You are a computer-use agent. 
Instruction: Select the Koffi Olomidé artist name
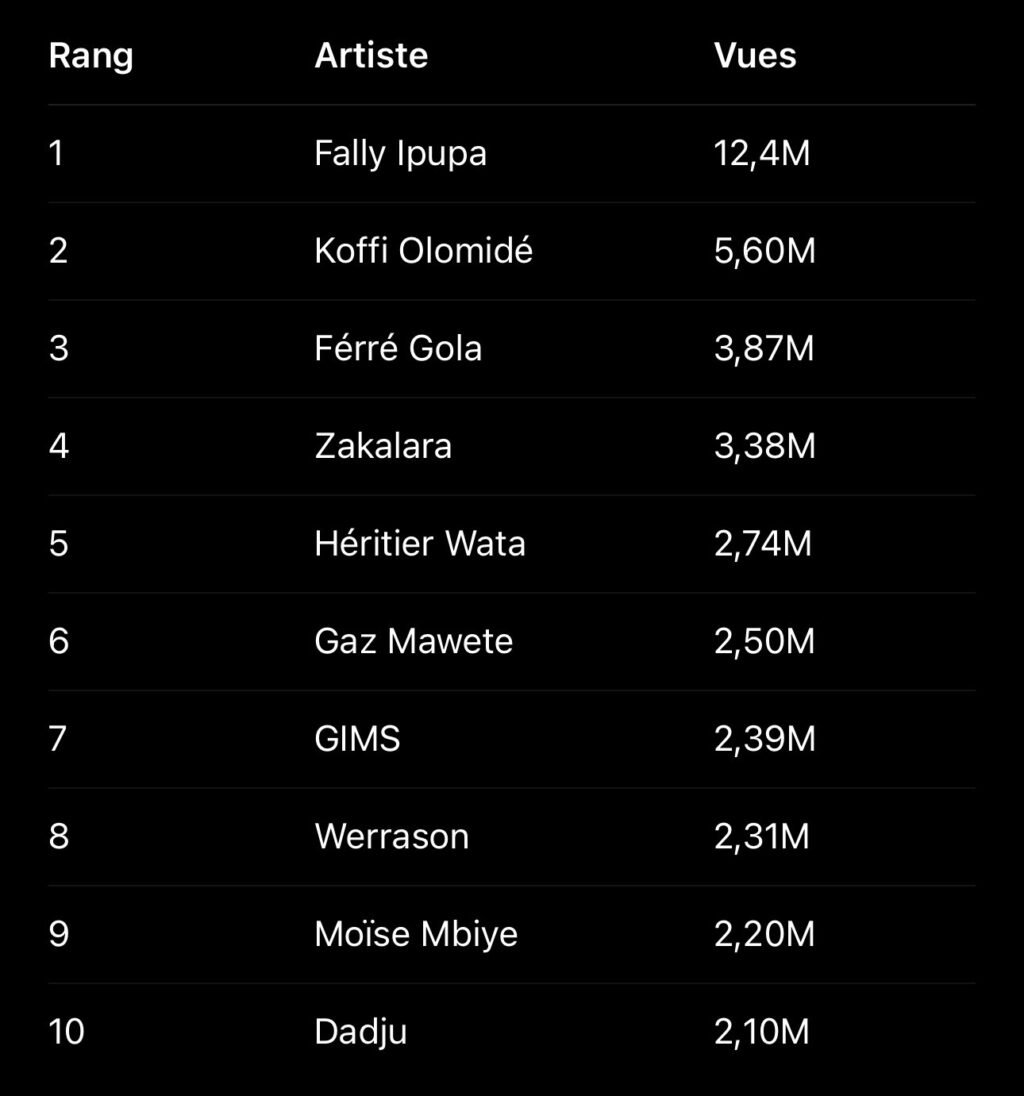[x=423, y=251]
